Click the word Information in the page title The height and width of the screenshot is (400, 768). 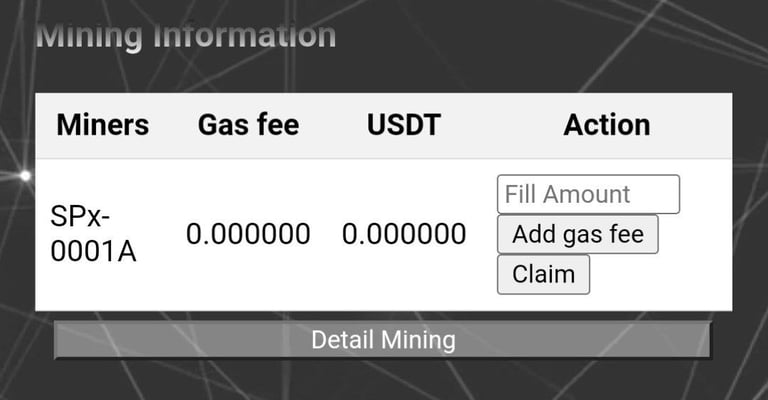pos(245,35)
